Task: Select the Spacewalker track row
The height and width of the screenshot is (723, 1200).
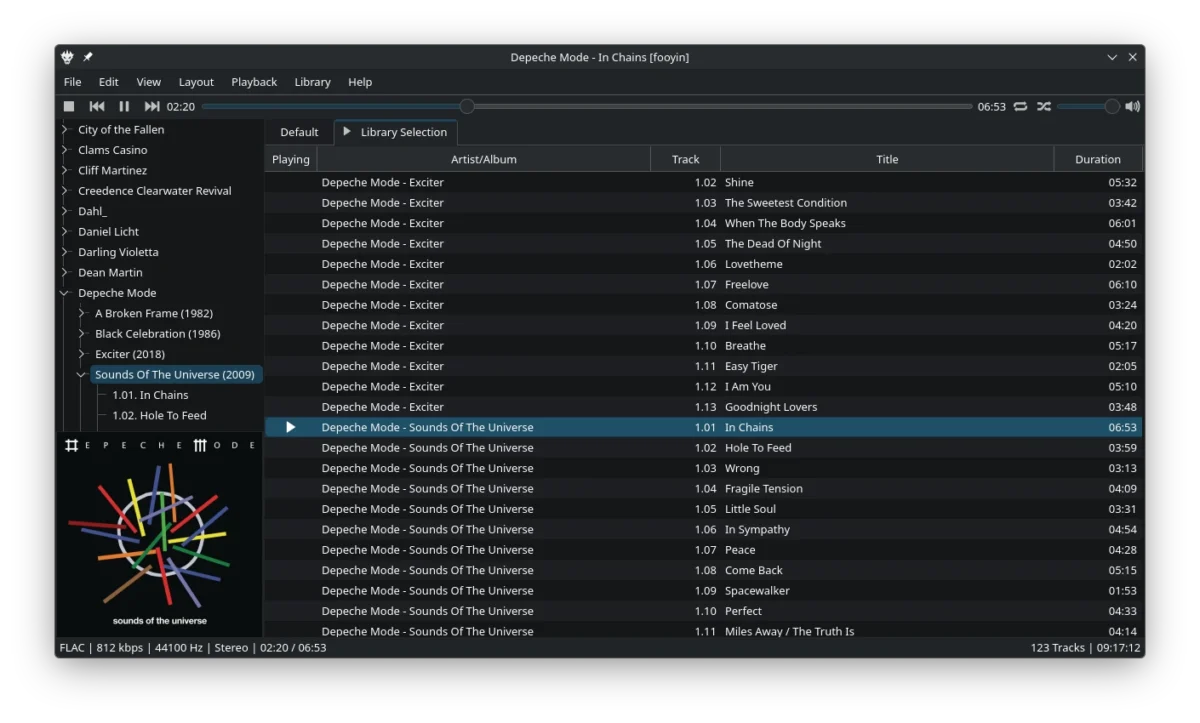Action: [704, 591]
